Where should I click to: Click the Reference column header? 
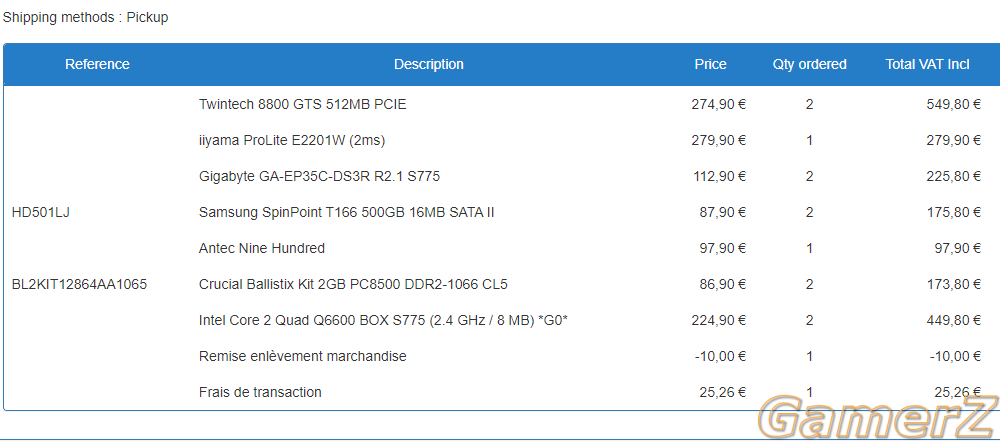(97, 64)
